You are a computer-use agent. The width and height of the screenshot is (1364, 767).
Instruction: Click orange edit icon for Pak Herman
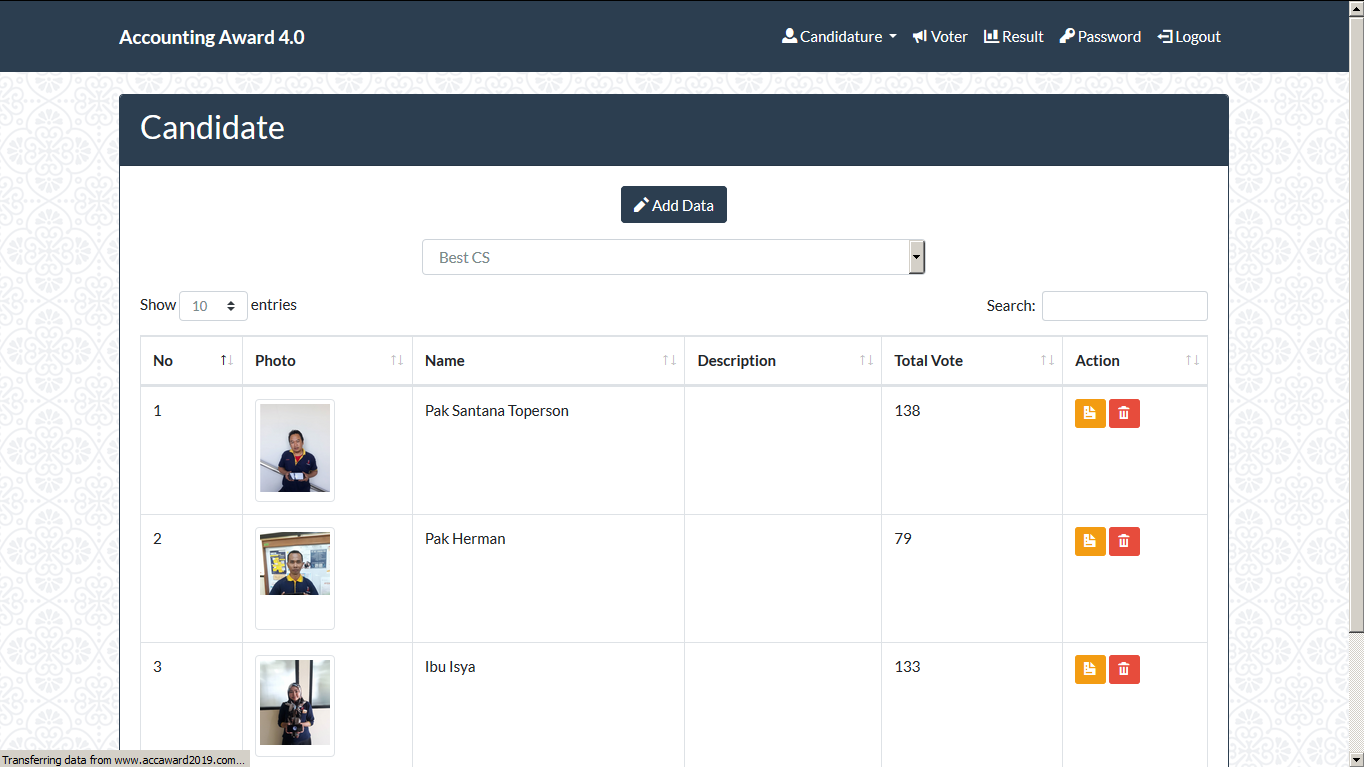click(x=1090, y=541)
